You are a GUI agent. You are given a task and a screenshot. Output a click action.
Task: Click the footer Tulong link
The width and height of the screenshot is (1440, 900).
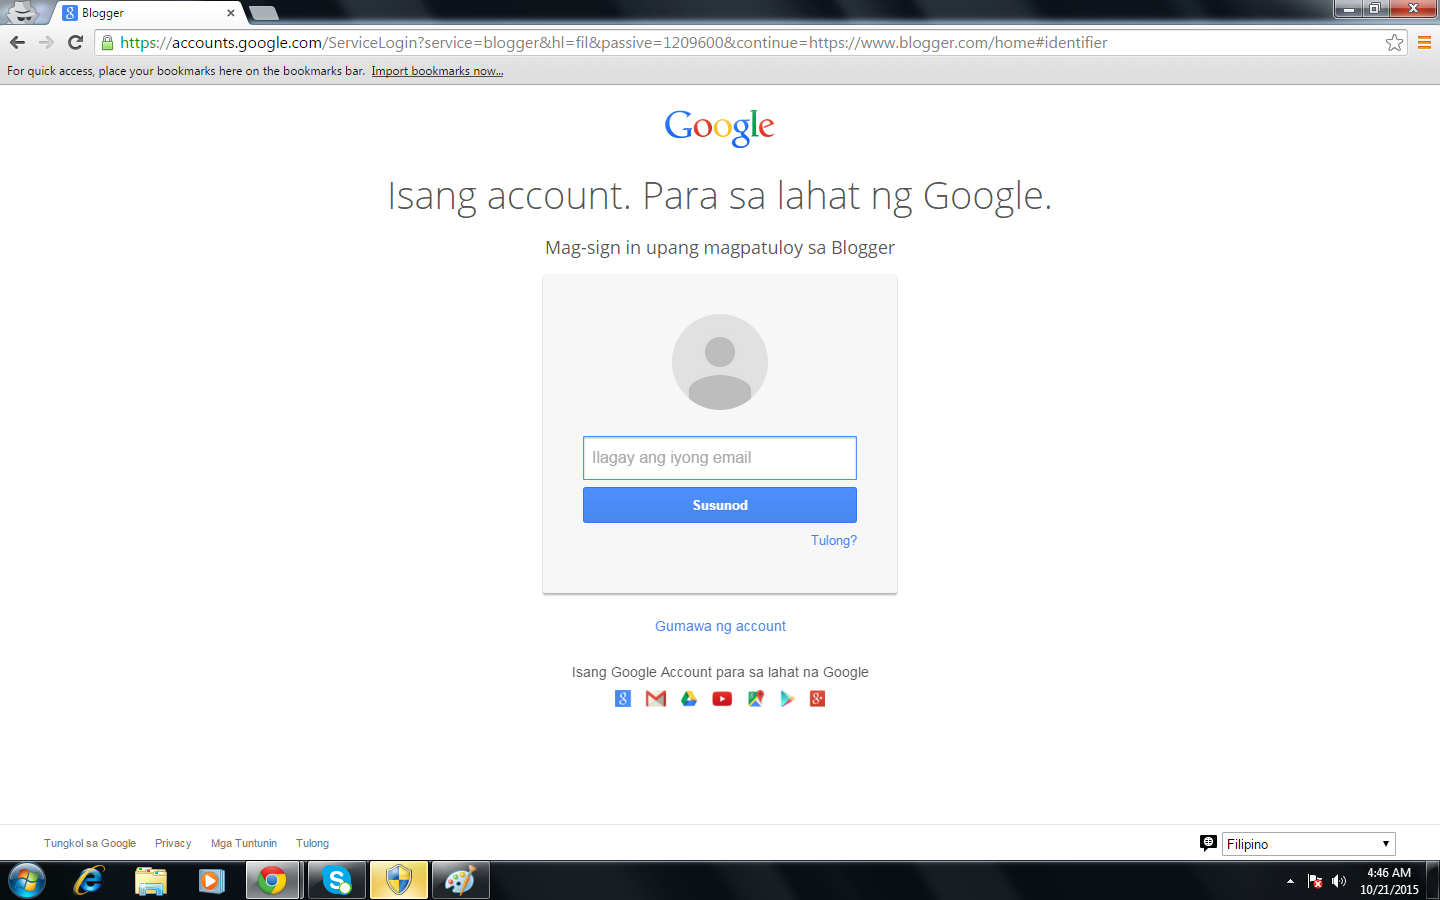click(312, 843)
